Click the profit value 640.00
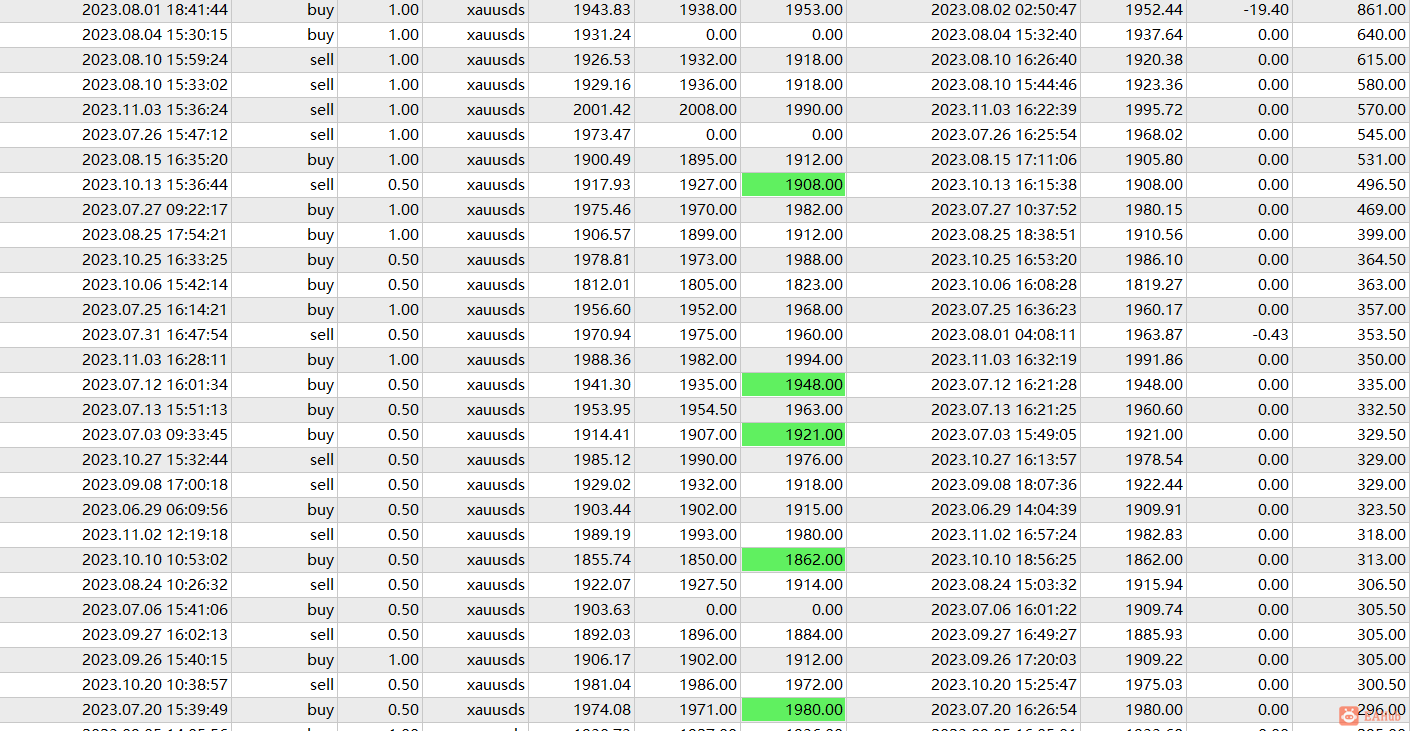 1382,35
